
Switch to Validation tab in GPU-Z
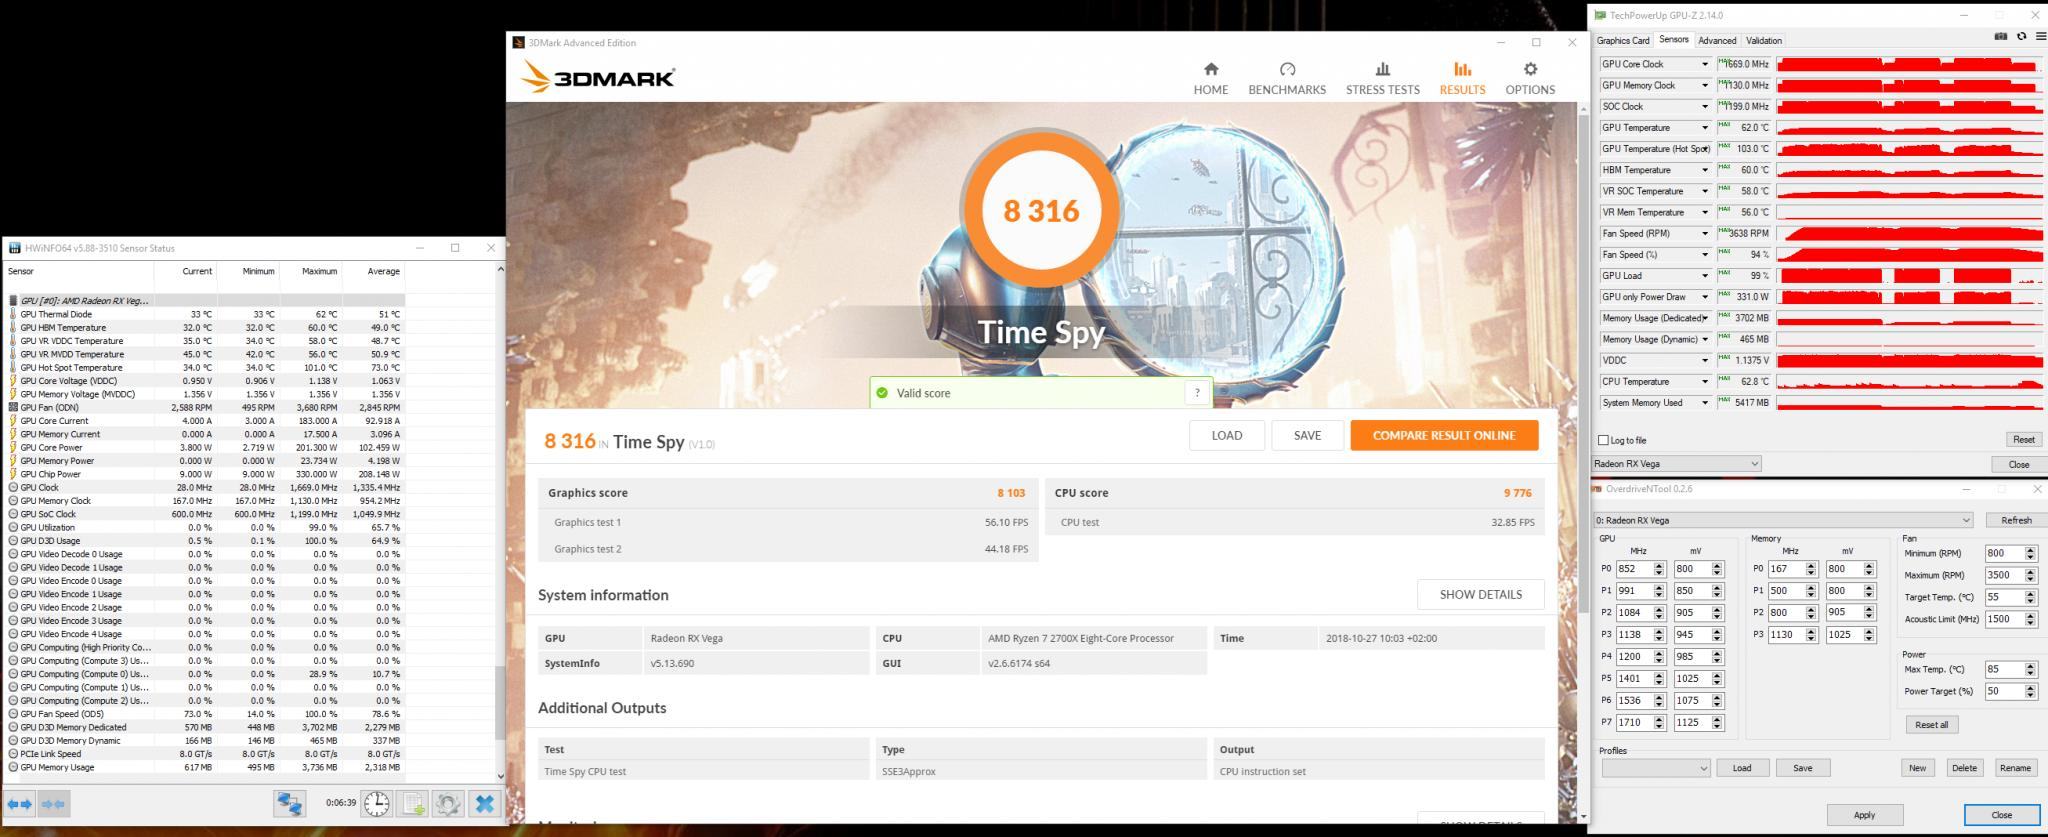pyautogui.click(x=1764, y=40)
